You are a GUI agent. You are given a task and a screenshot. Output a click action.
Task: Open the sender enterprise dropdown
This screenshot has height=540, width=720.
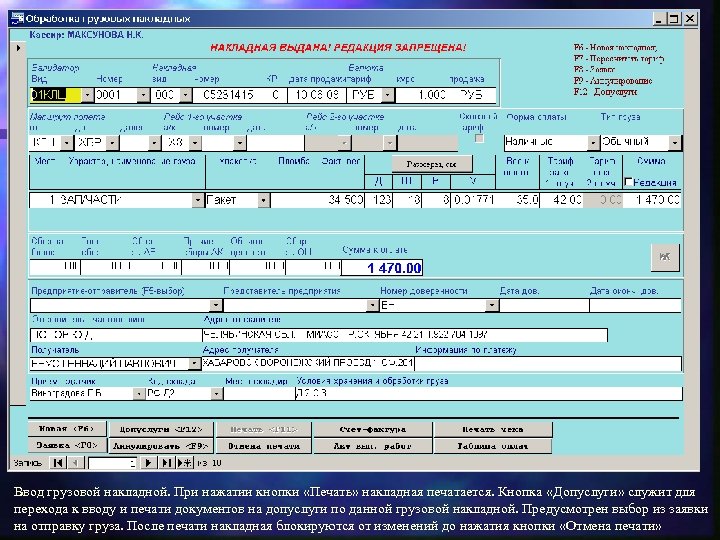click(x=216, y=305)
